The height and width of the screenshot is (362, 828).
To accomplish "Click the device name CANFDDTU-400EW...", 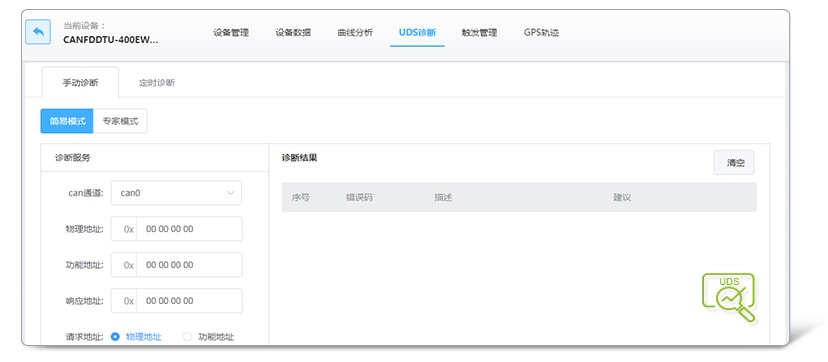I will [110, 40].
